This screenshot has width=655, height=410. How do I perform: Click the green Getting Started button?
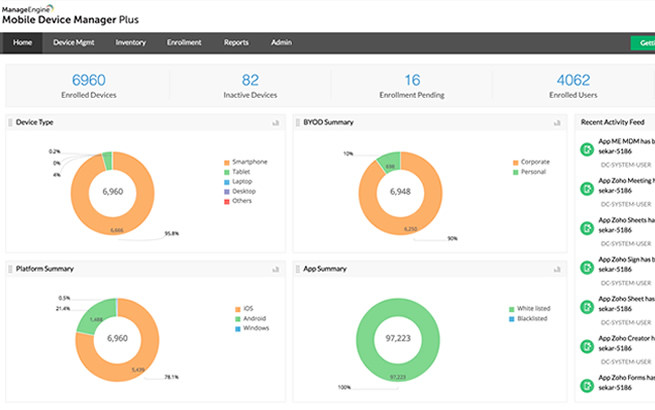pyautogui.click(x=643, y=43)
